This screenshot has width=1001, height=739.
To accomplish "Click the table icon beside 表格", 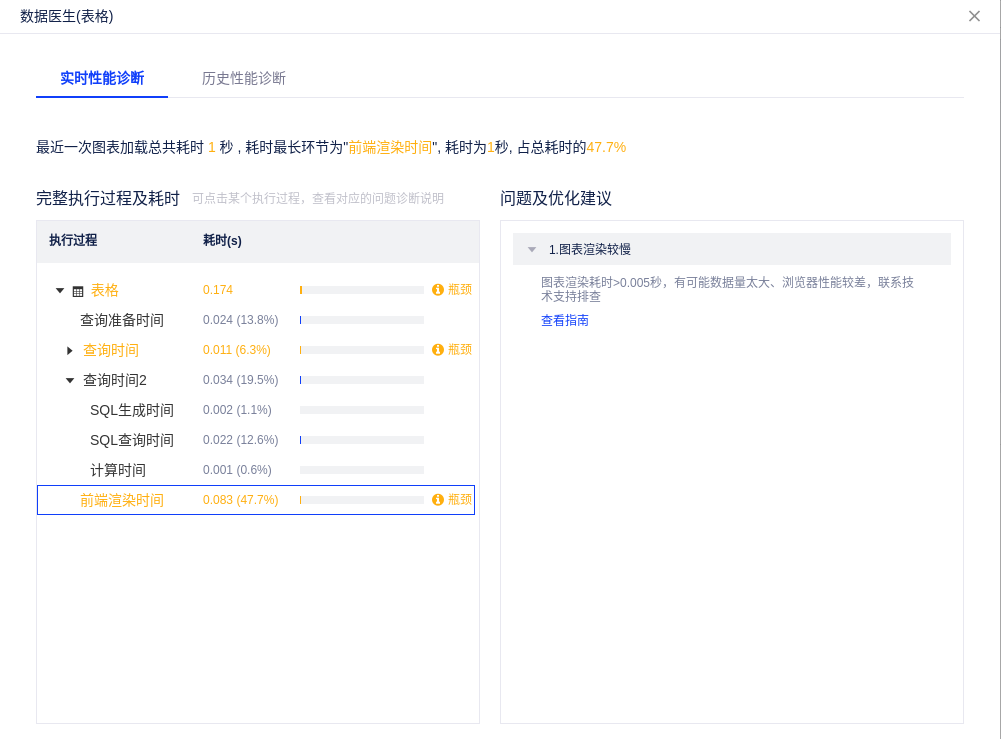I will click(78, 291).
